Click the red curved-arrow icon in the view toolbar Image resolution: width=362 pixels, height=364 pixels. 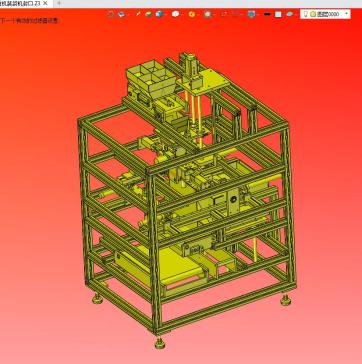pyautogui.click(x=111, y=14)
